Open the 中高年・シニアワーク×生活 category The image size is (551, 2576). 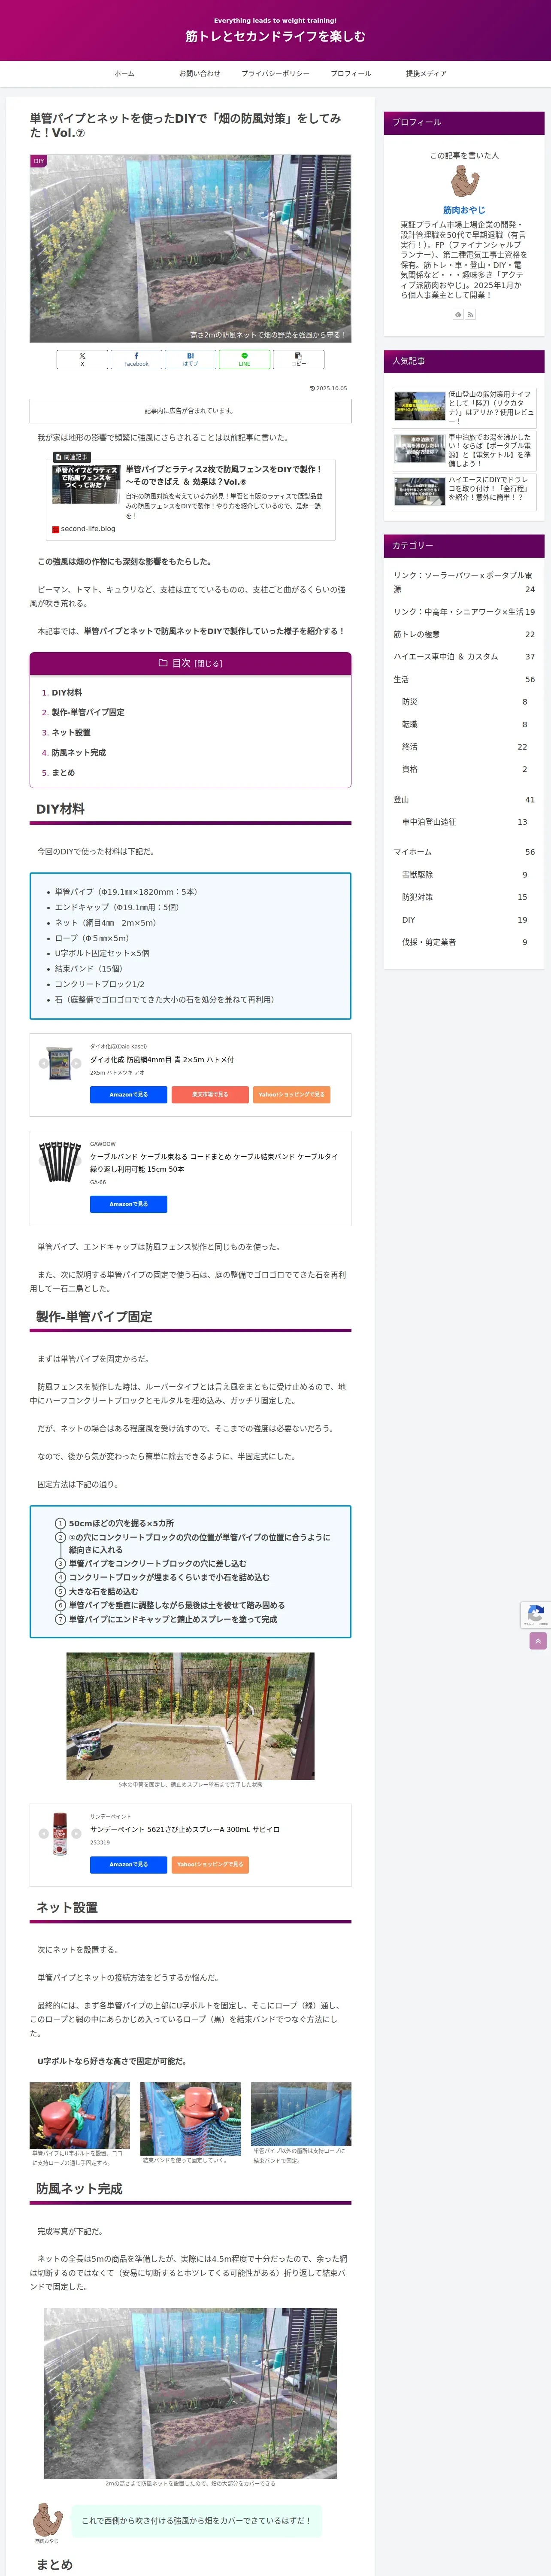coord(464,612)
